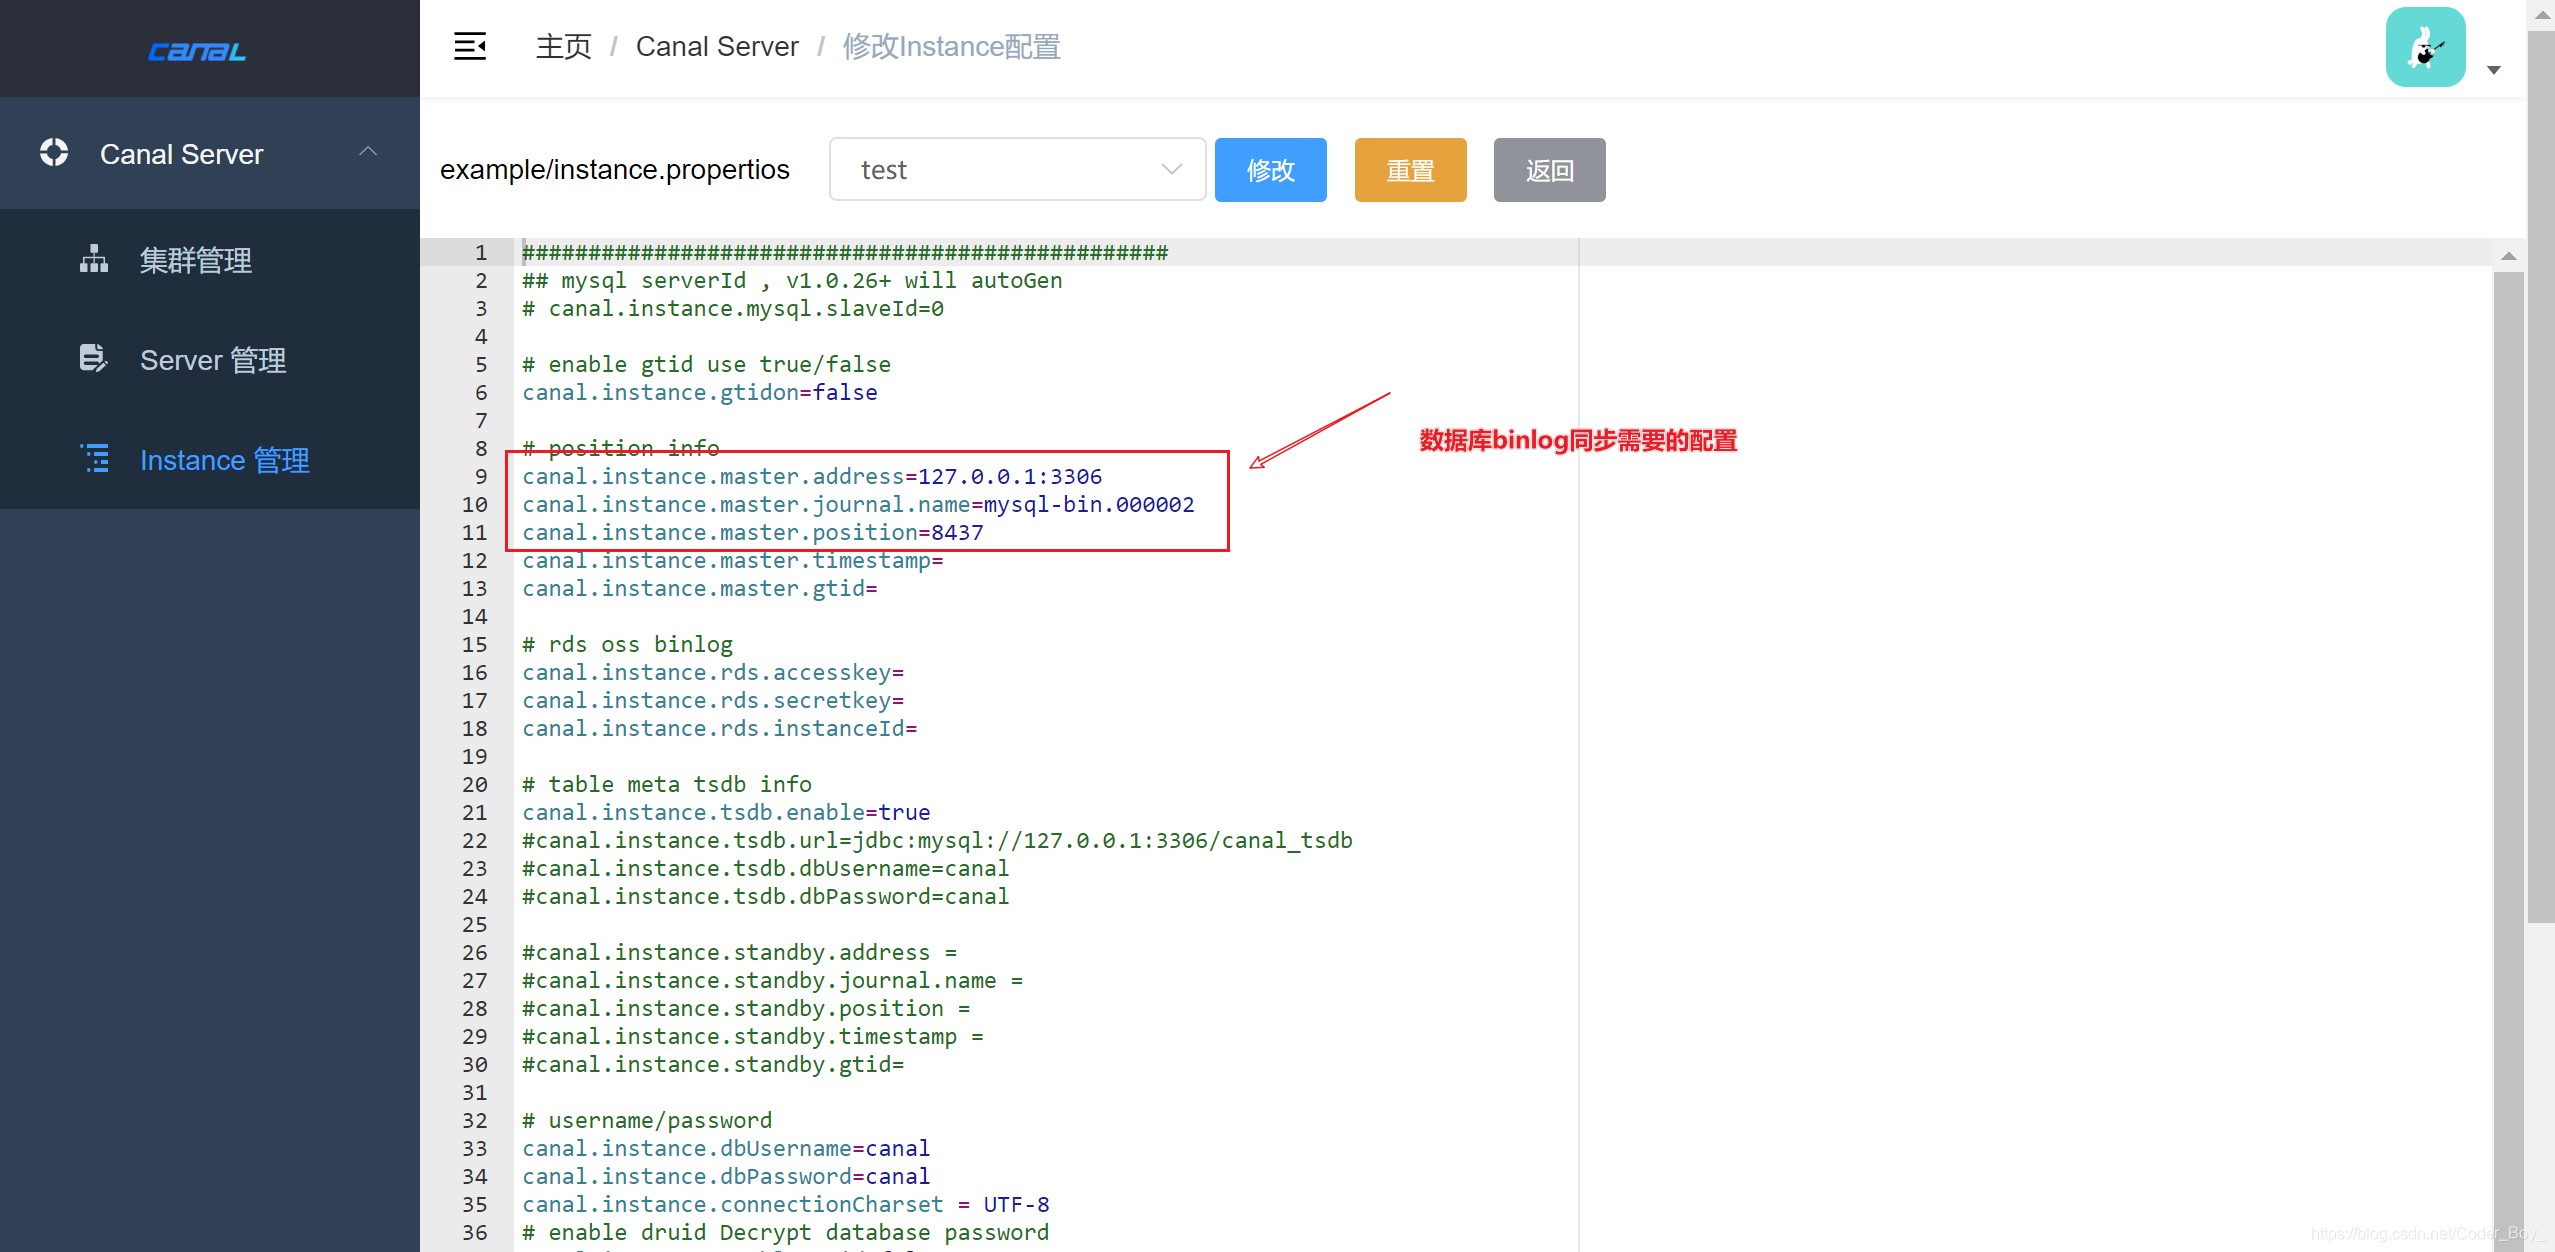Viewport: 2555px width, 1252px height.
Task: Click Canal Server breadcrumb link
Action: (717, 46)
